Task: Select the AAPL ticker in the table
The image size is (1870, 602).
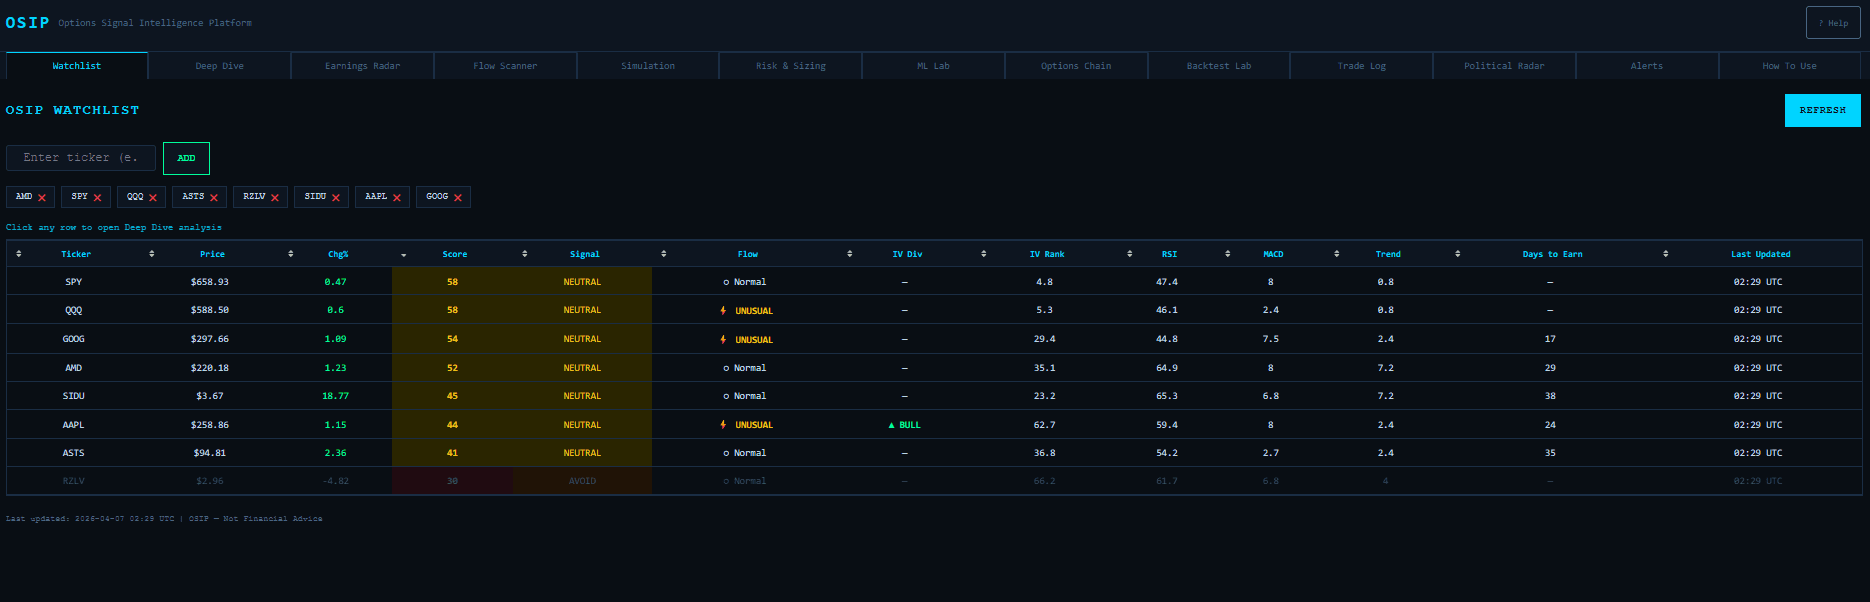Action: (x=74, y=425)
